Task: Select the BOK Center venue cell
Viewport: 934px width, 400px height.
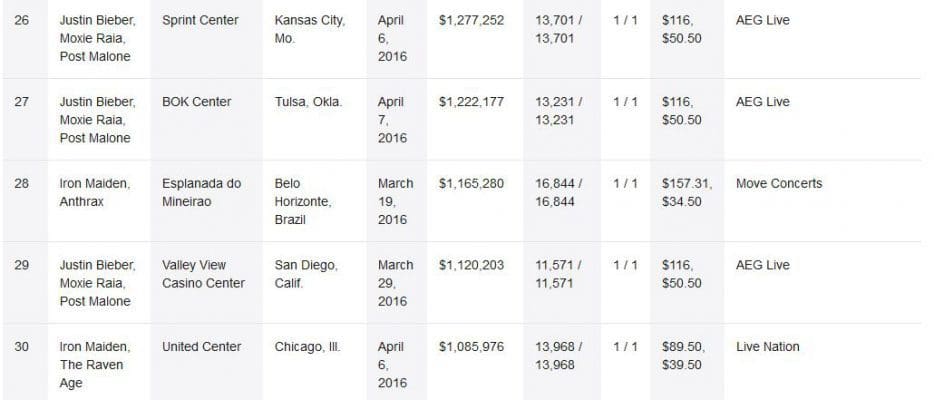Action: click(196, 102)
